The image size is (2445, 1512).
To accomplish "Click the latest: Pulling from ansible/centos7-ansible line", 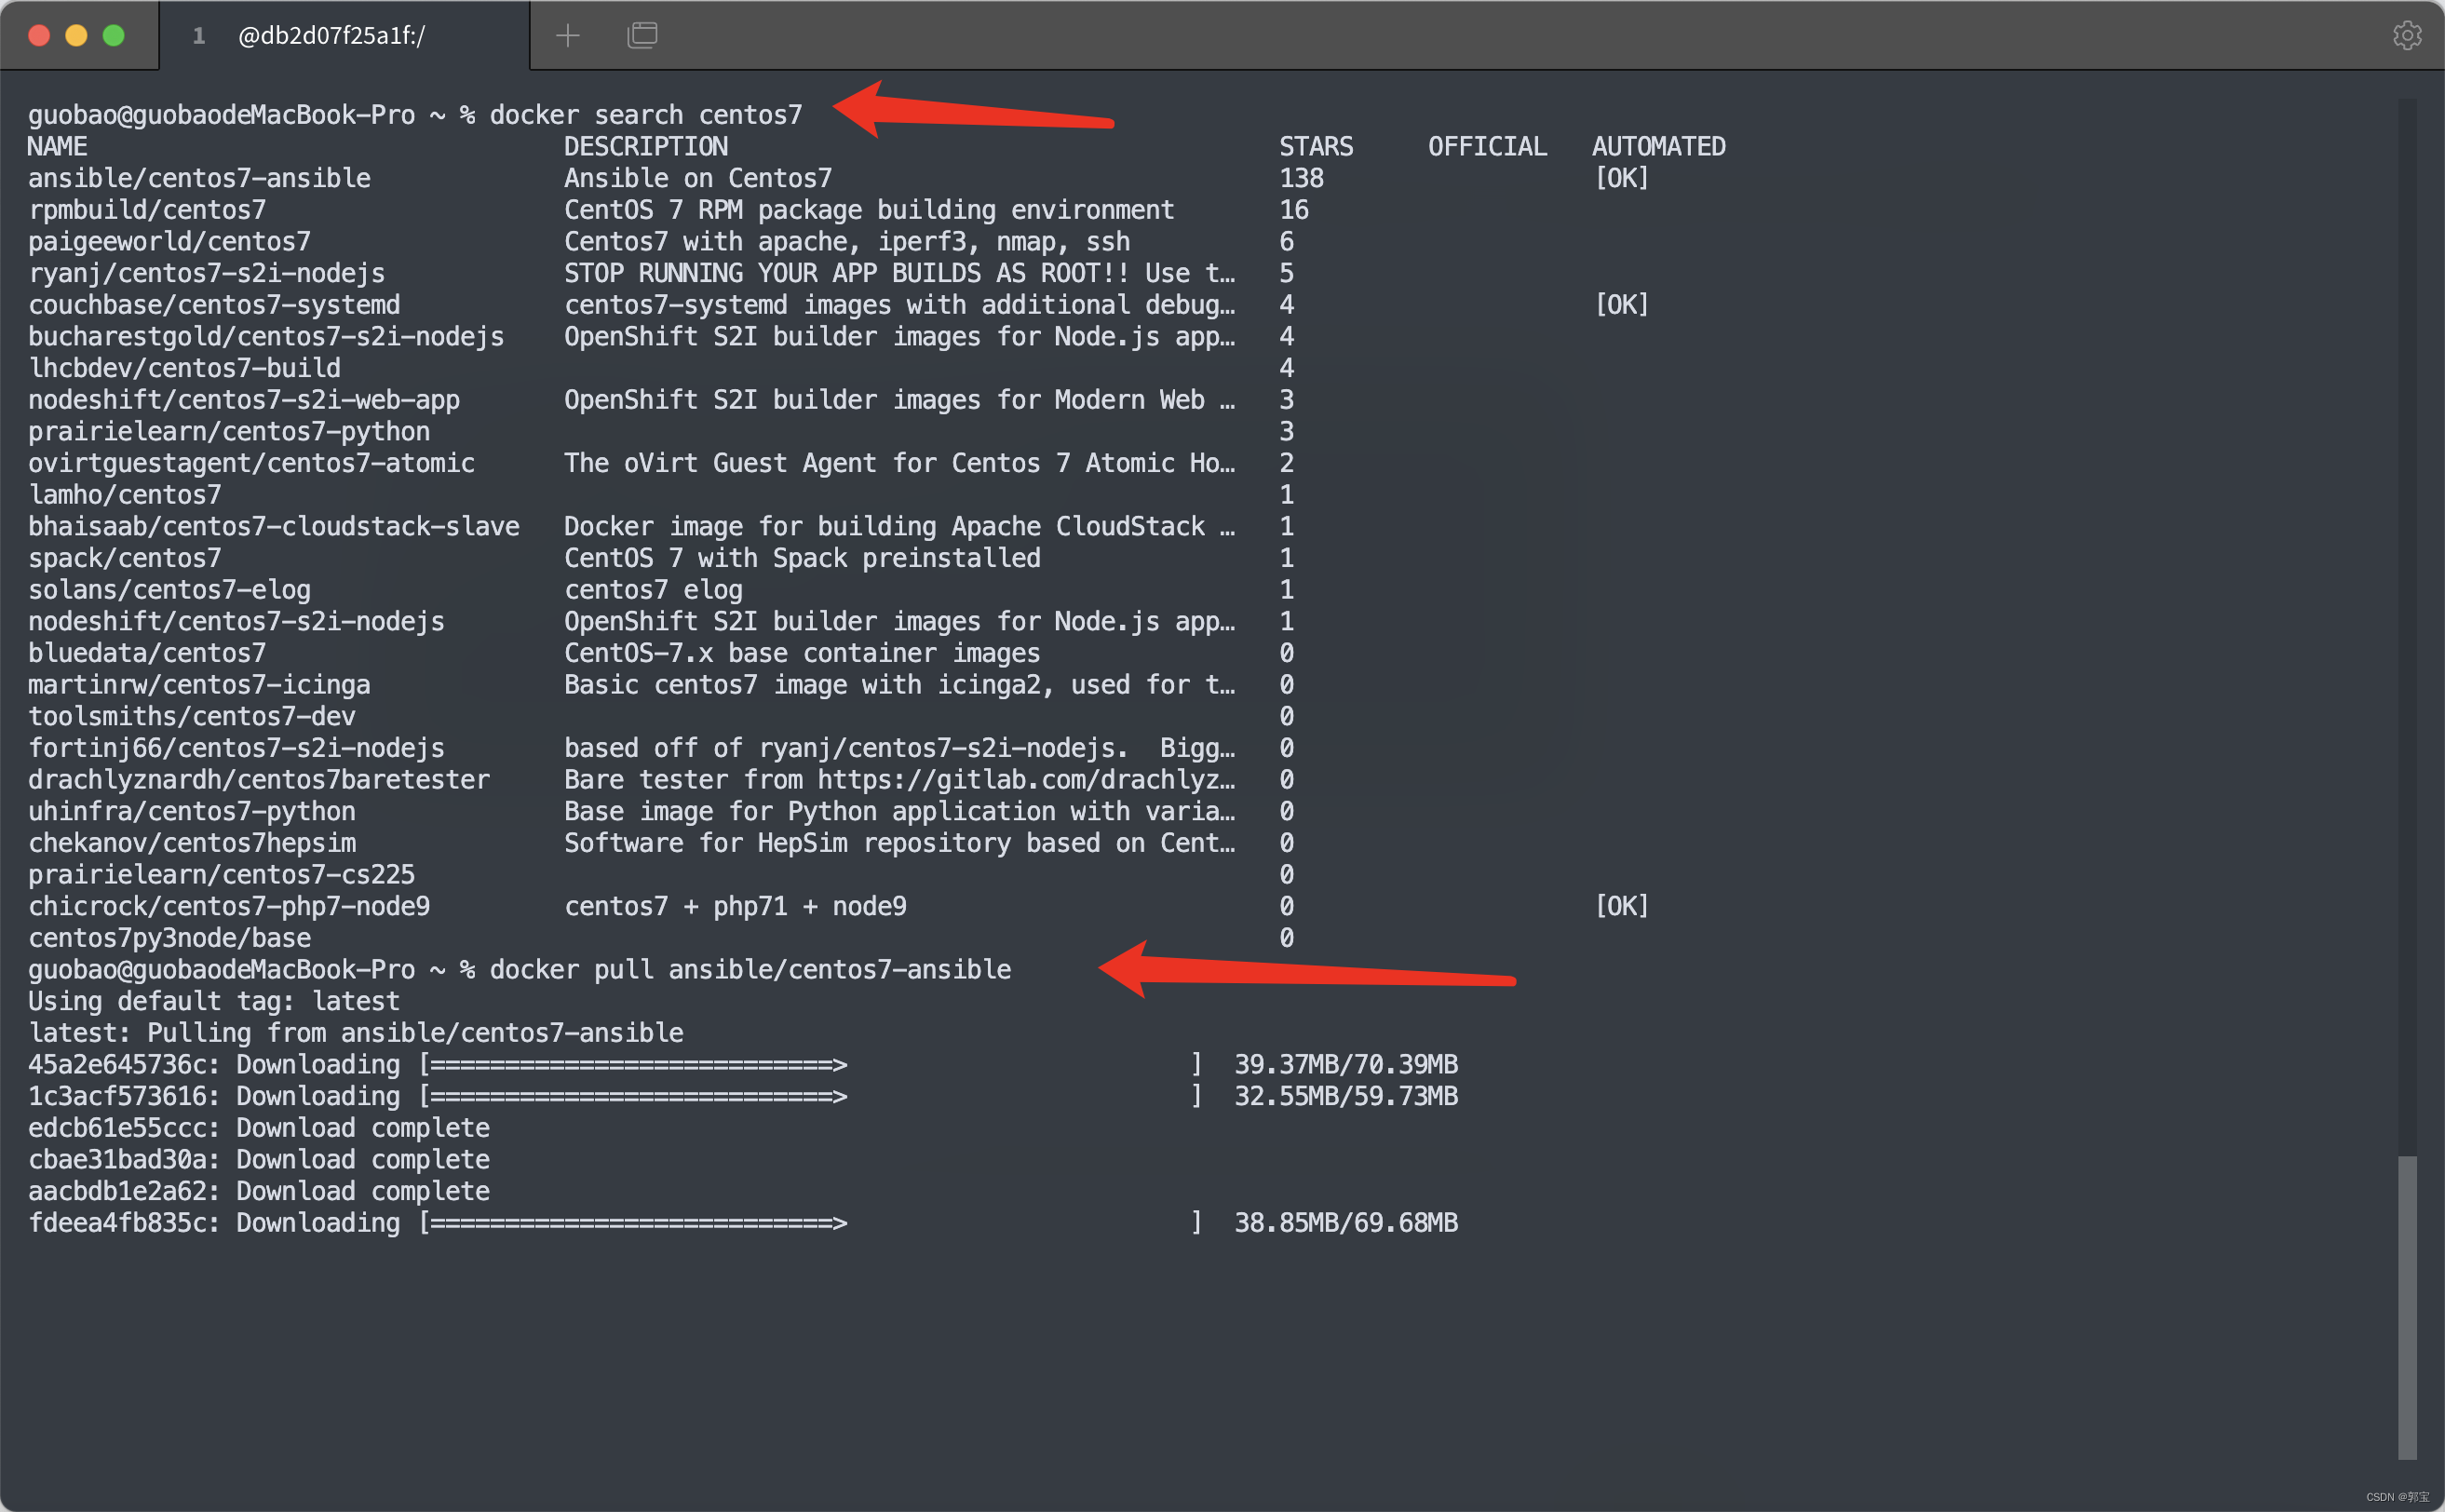I will point(354,1032).
